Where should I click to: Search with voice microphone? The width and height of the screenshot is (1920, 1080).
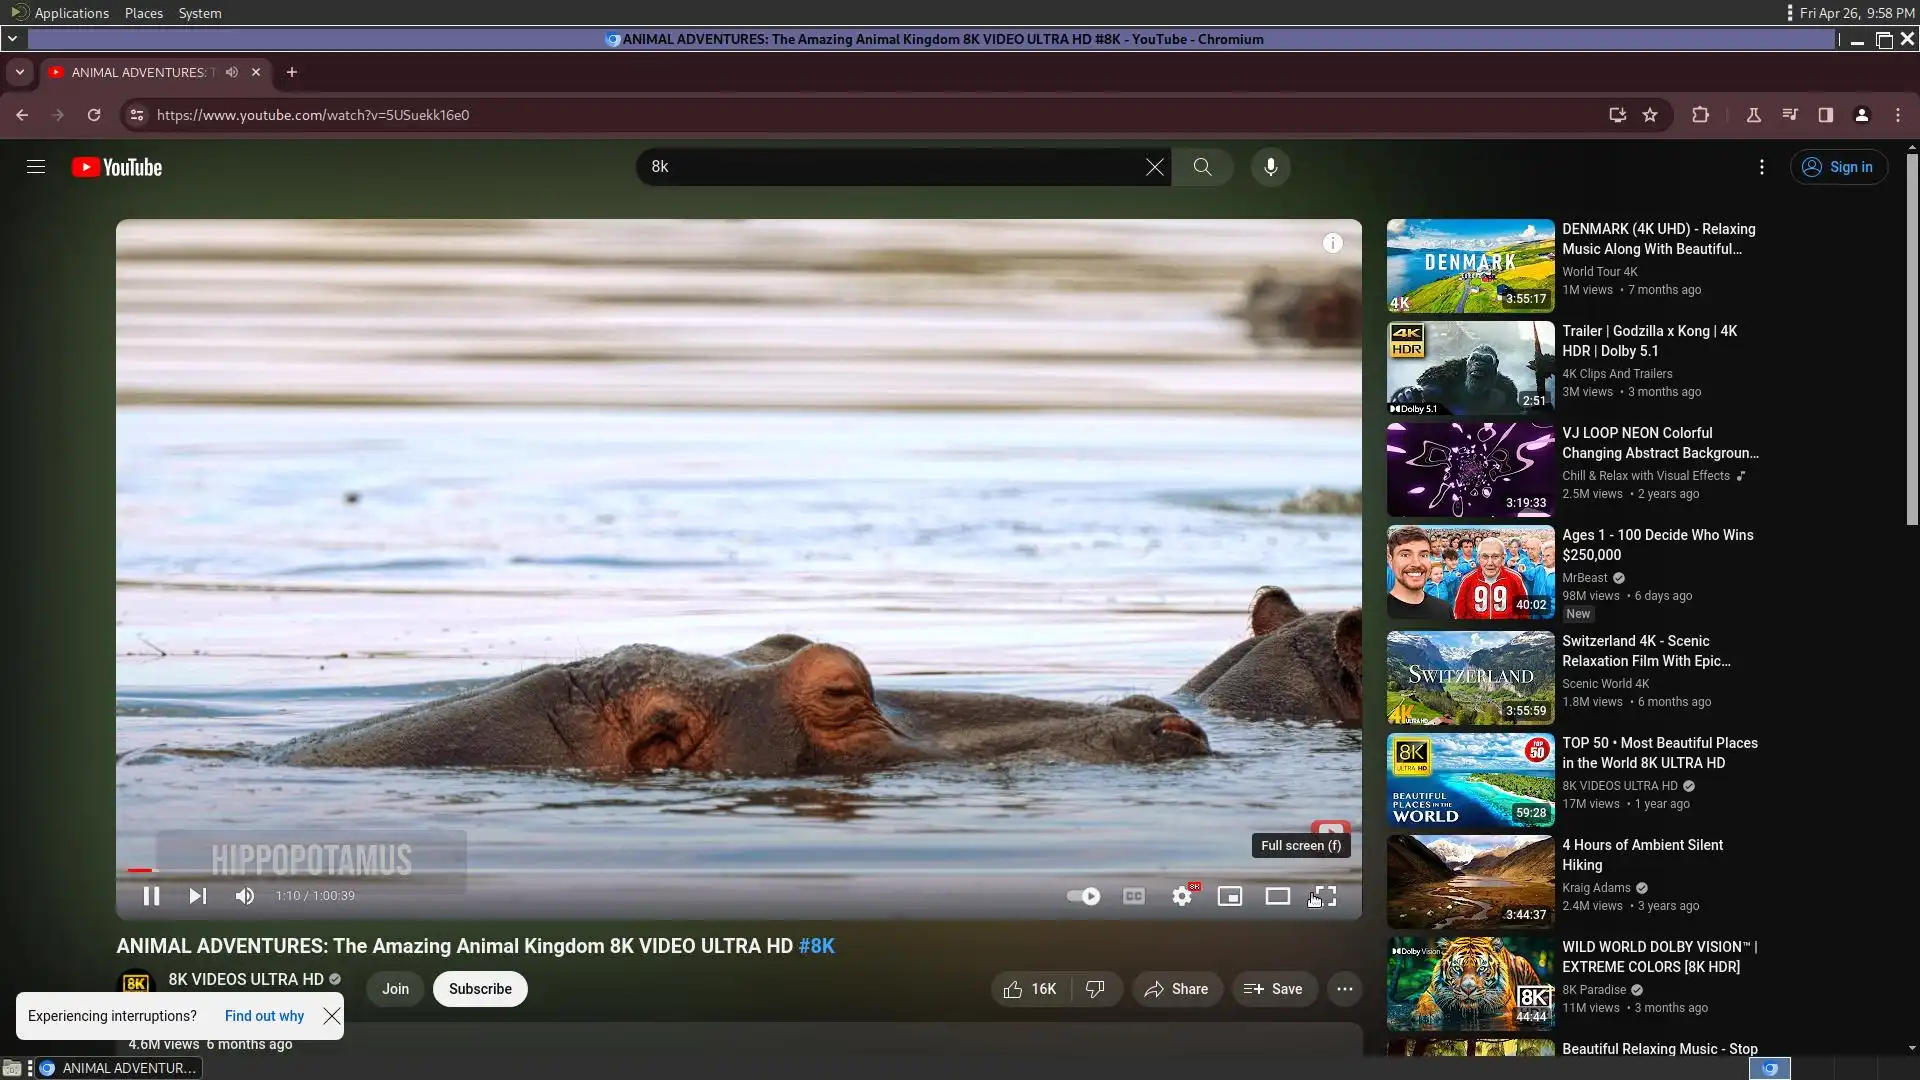[1270, 167]
